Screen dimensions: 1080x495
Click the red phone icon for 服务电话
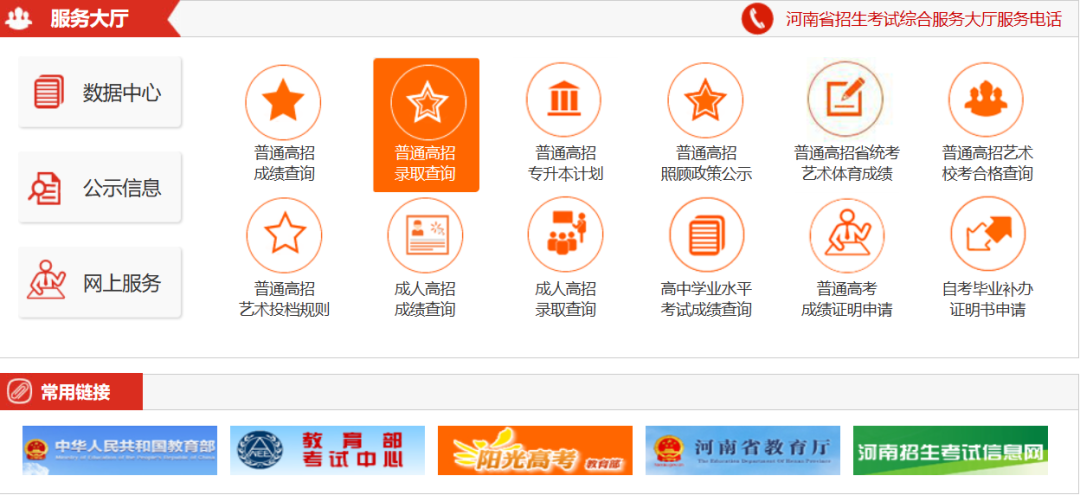tap(757, 18)
